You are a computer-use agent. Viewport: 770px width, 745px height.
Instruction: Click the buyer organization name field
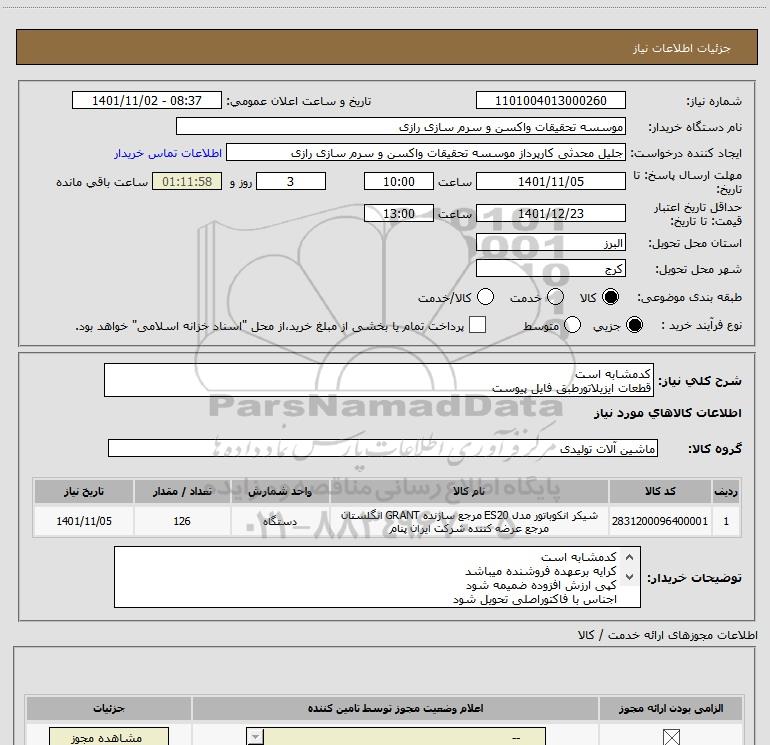(401, 127)
